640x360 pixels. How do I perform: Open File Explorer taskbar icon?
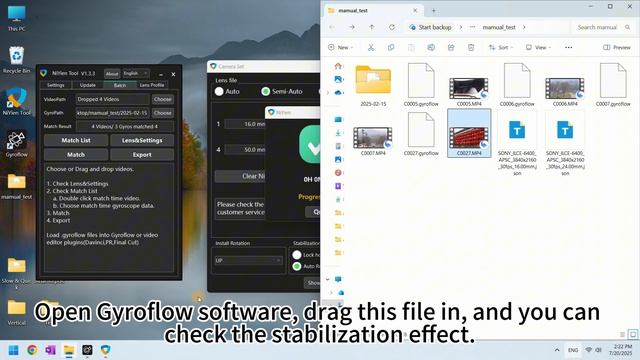point(69,350)
